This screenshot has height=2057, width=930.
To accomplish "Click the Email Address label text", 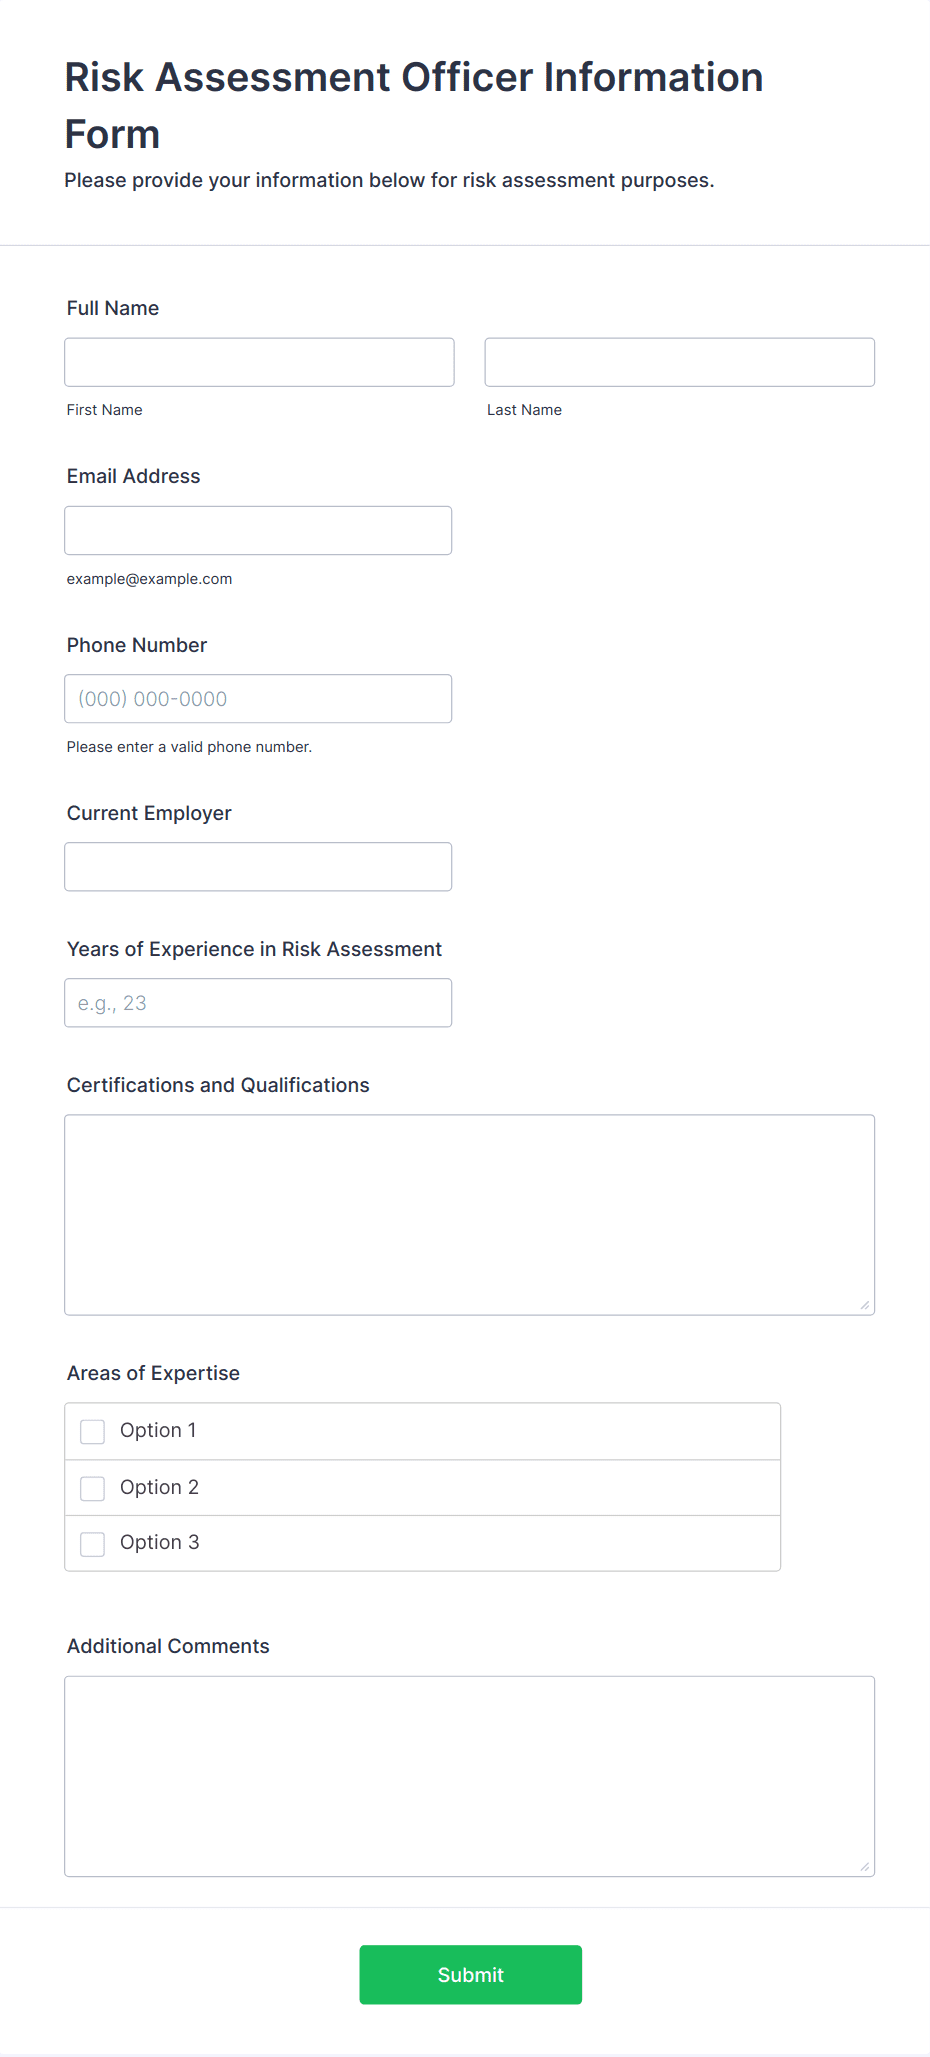I will coord(133,476).
